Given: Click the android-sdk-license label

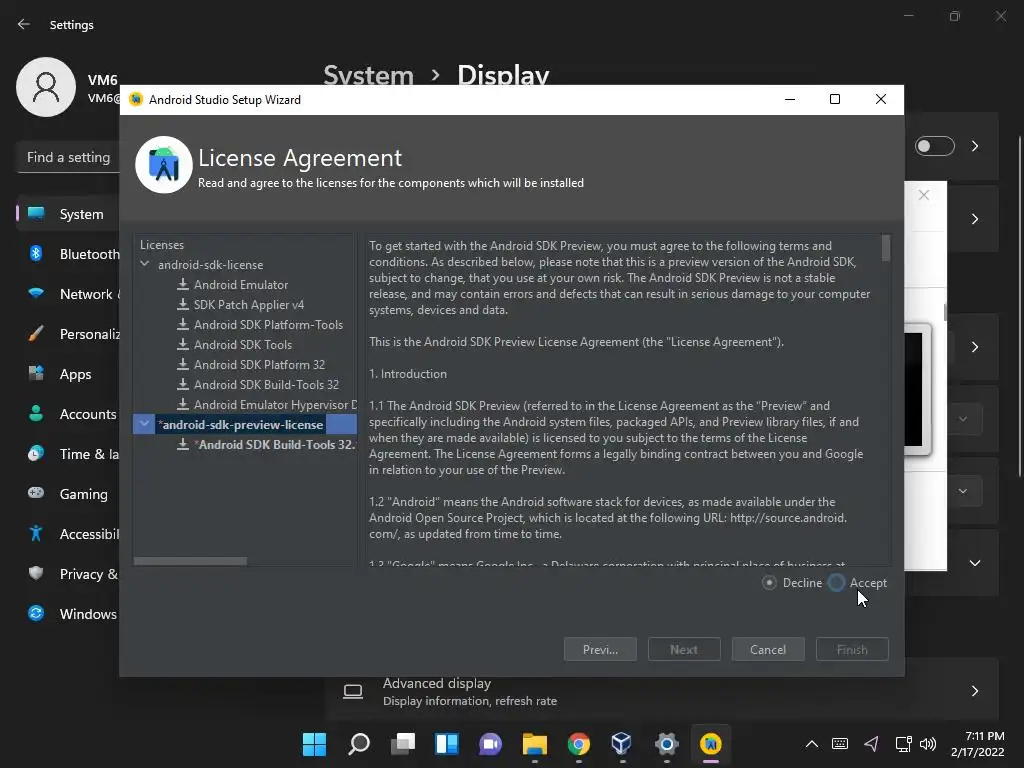Looking at the screenshot, I should (210, 264).
